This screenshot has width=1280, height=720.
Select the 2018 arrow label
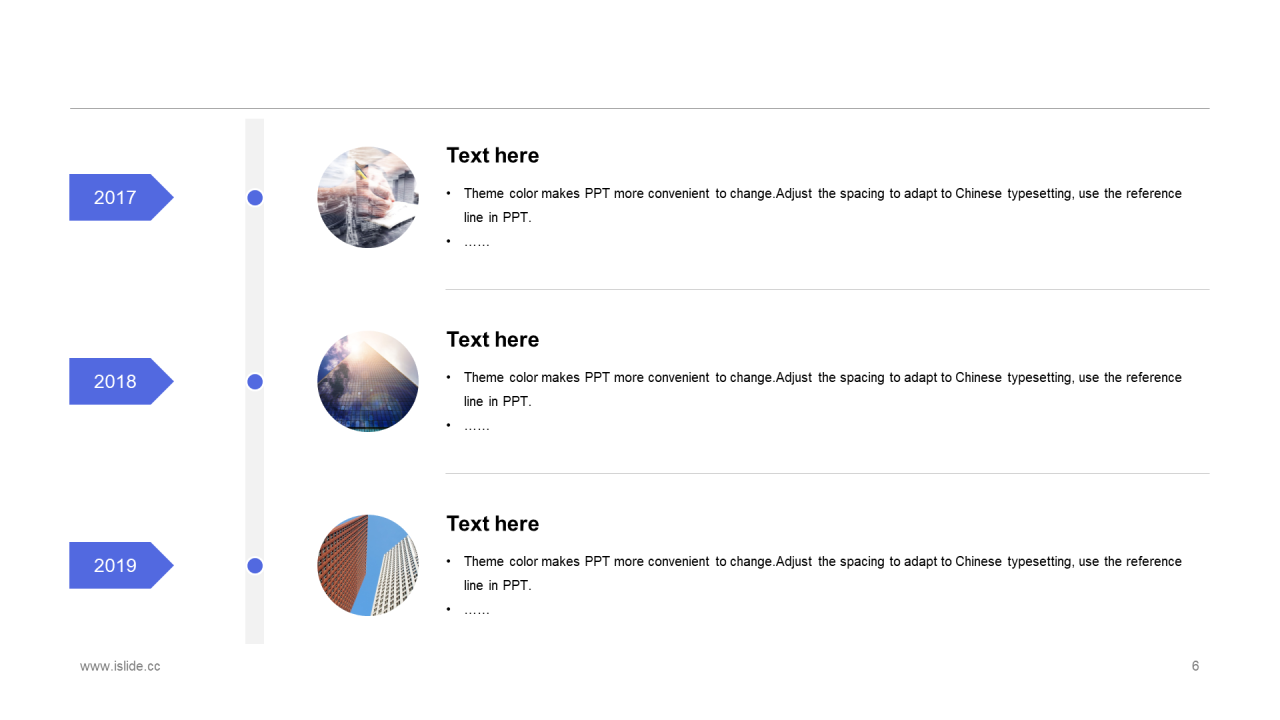117,381
